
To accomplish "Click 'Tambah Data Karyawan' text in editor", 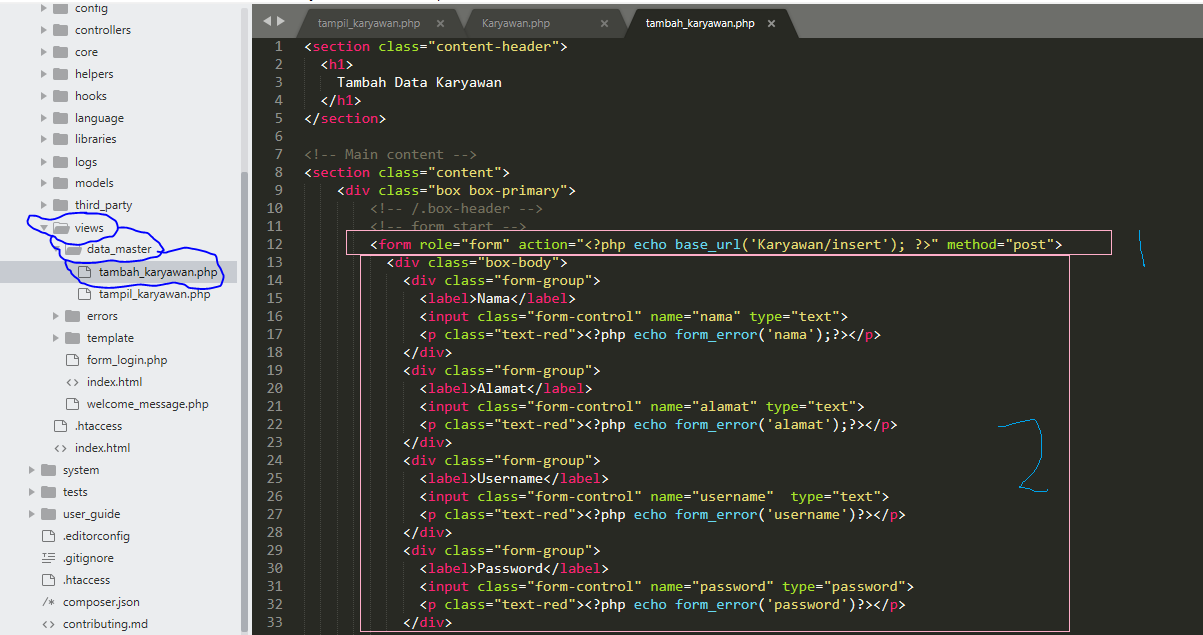I will [x=419, y=82].
